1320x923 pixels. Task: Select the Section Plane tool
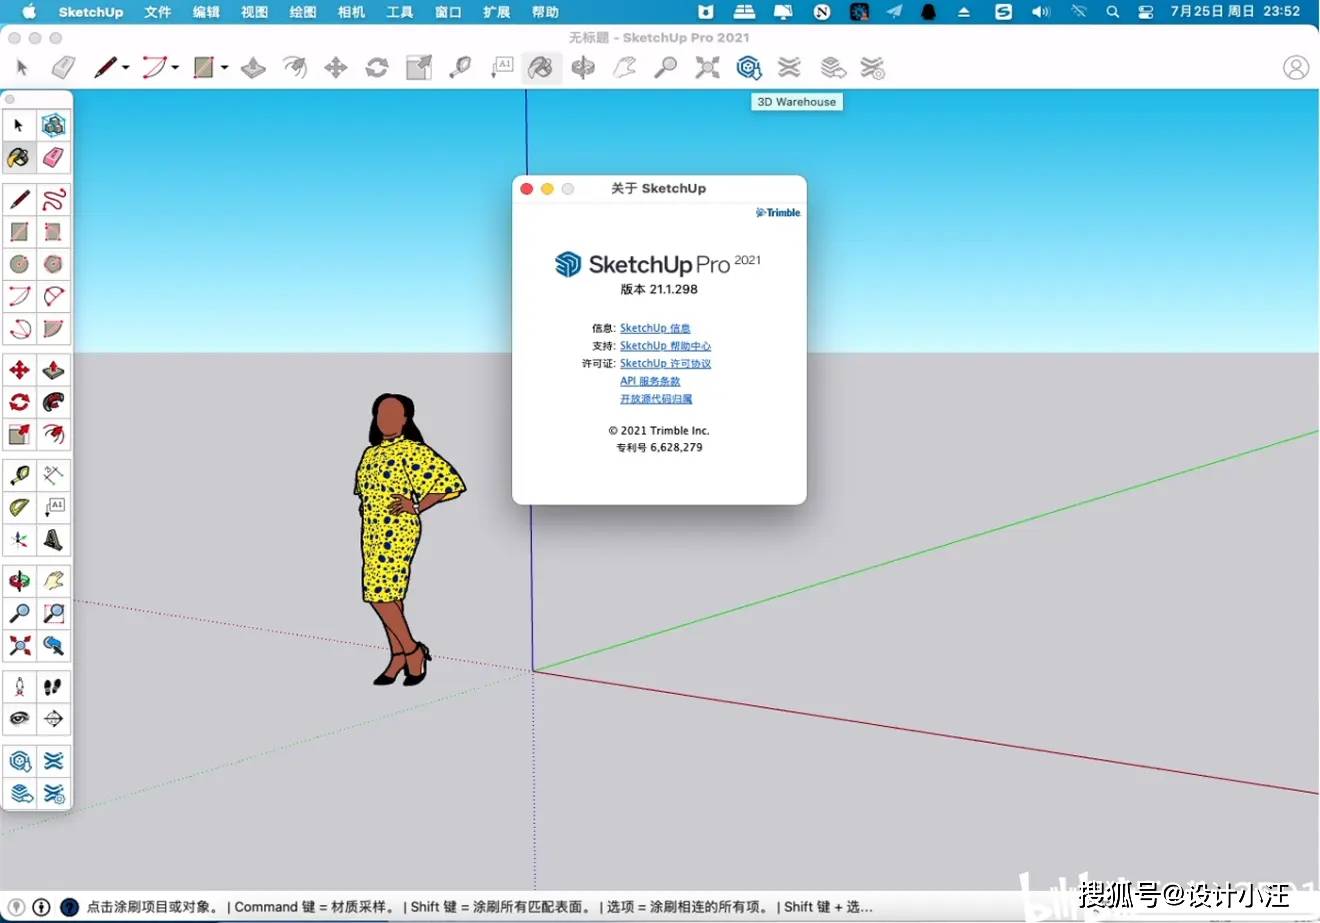53,718
